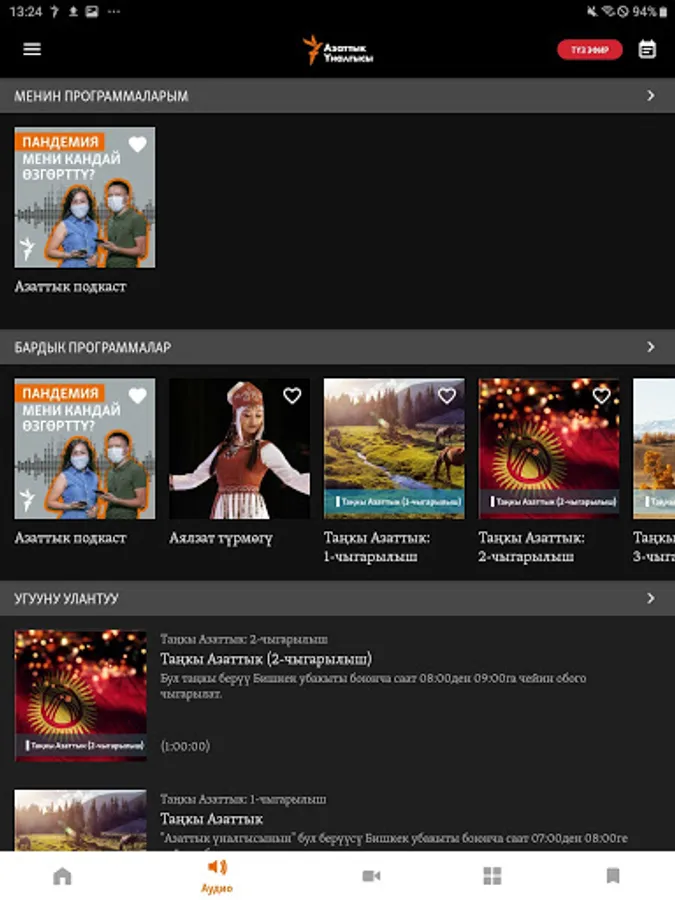Tap the upload notification icon in status bar
675x900 pixels.
[x=73, y=11]
